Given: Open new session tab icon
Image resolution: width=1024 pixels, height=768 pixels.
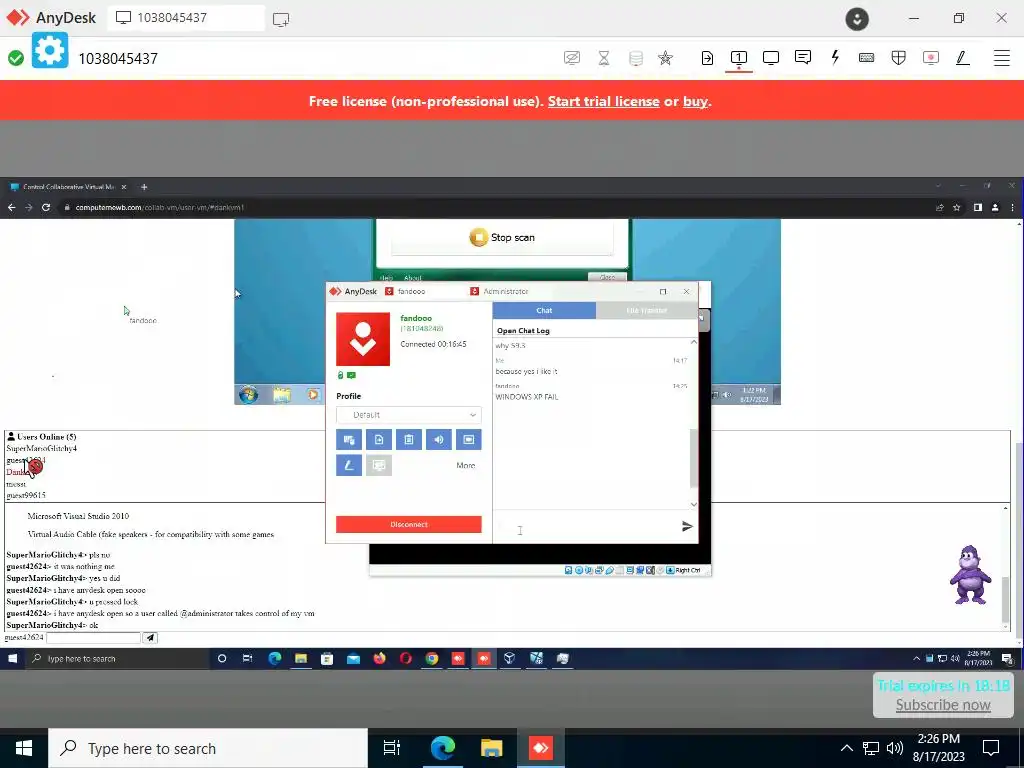Looking at the screenshot, I should point(281,19).
